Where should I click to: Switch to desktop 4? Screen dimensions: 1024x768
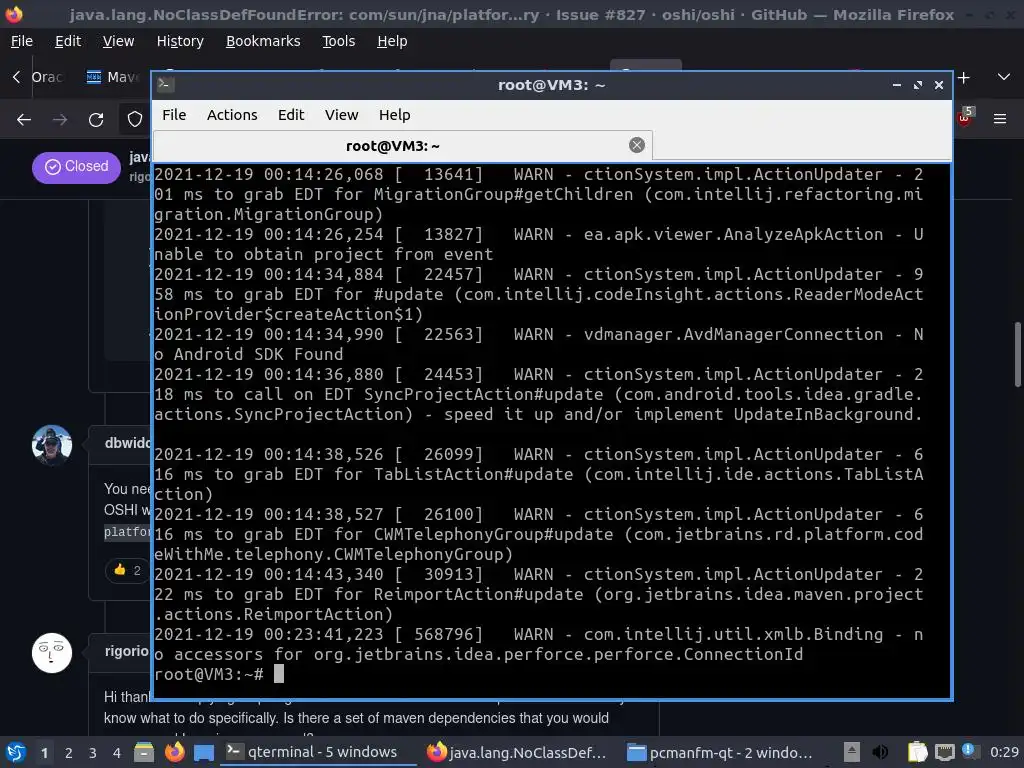(x=117, y=753)
